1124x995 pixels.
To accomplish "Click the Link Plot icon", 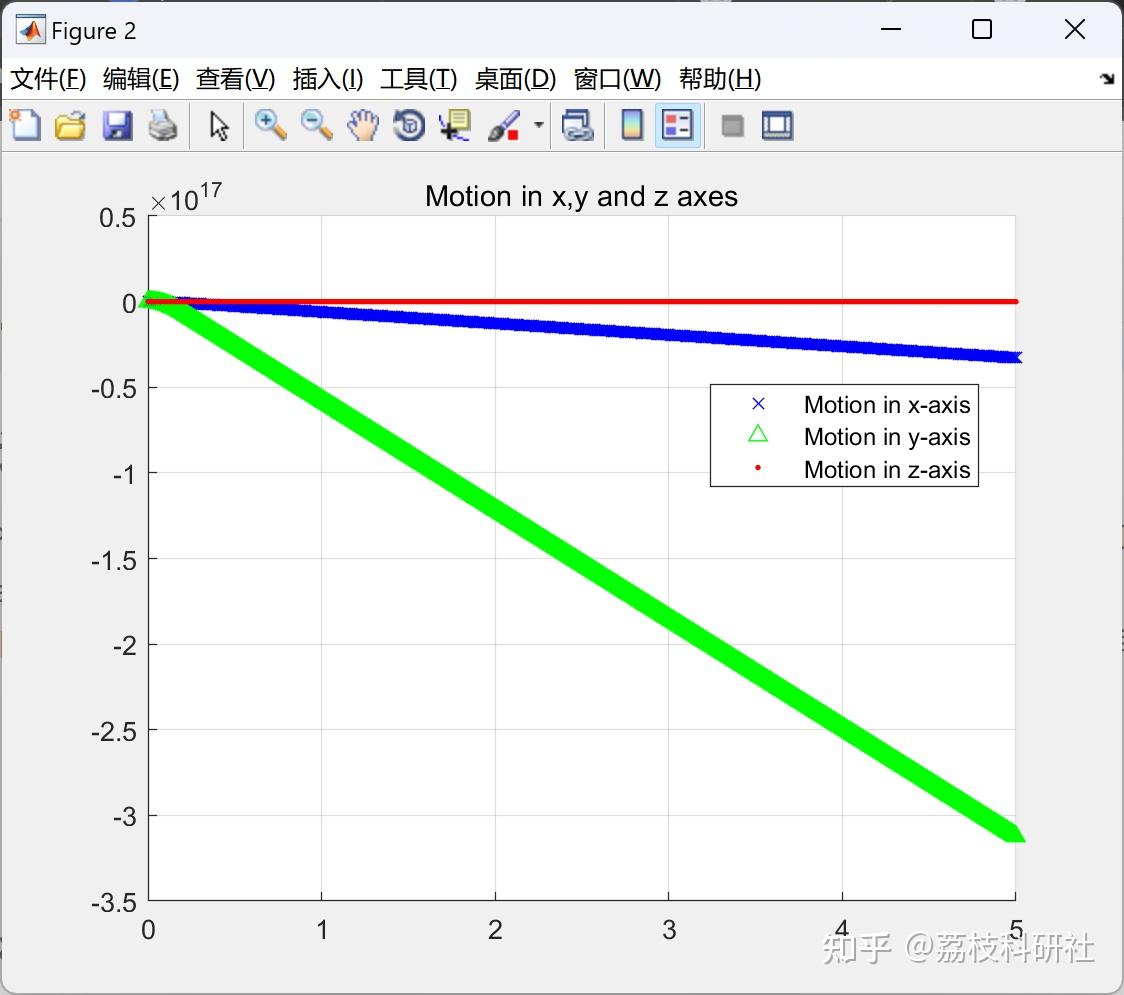I will click(x=578, y=126).
